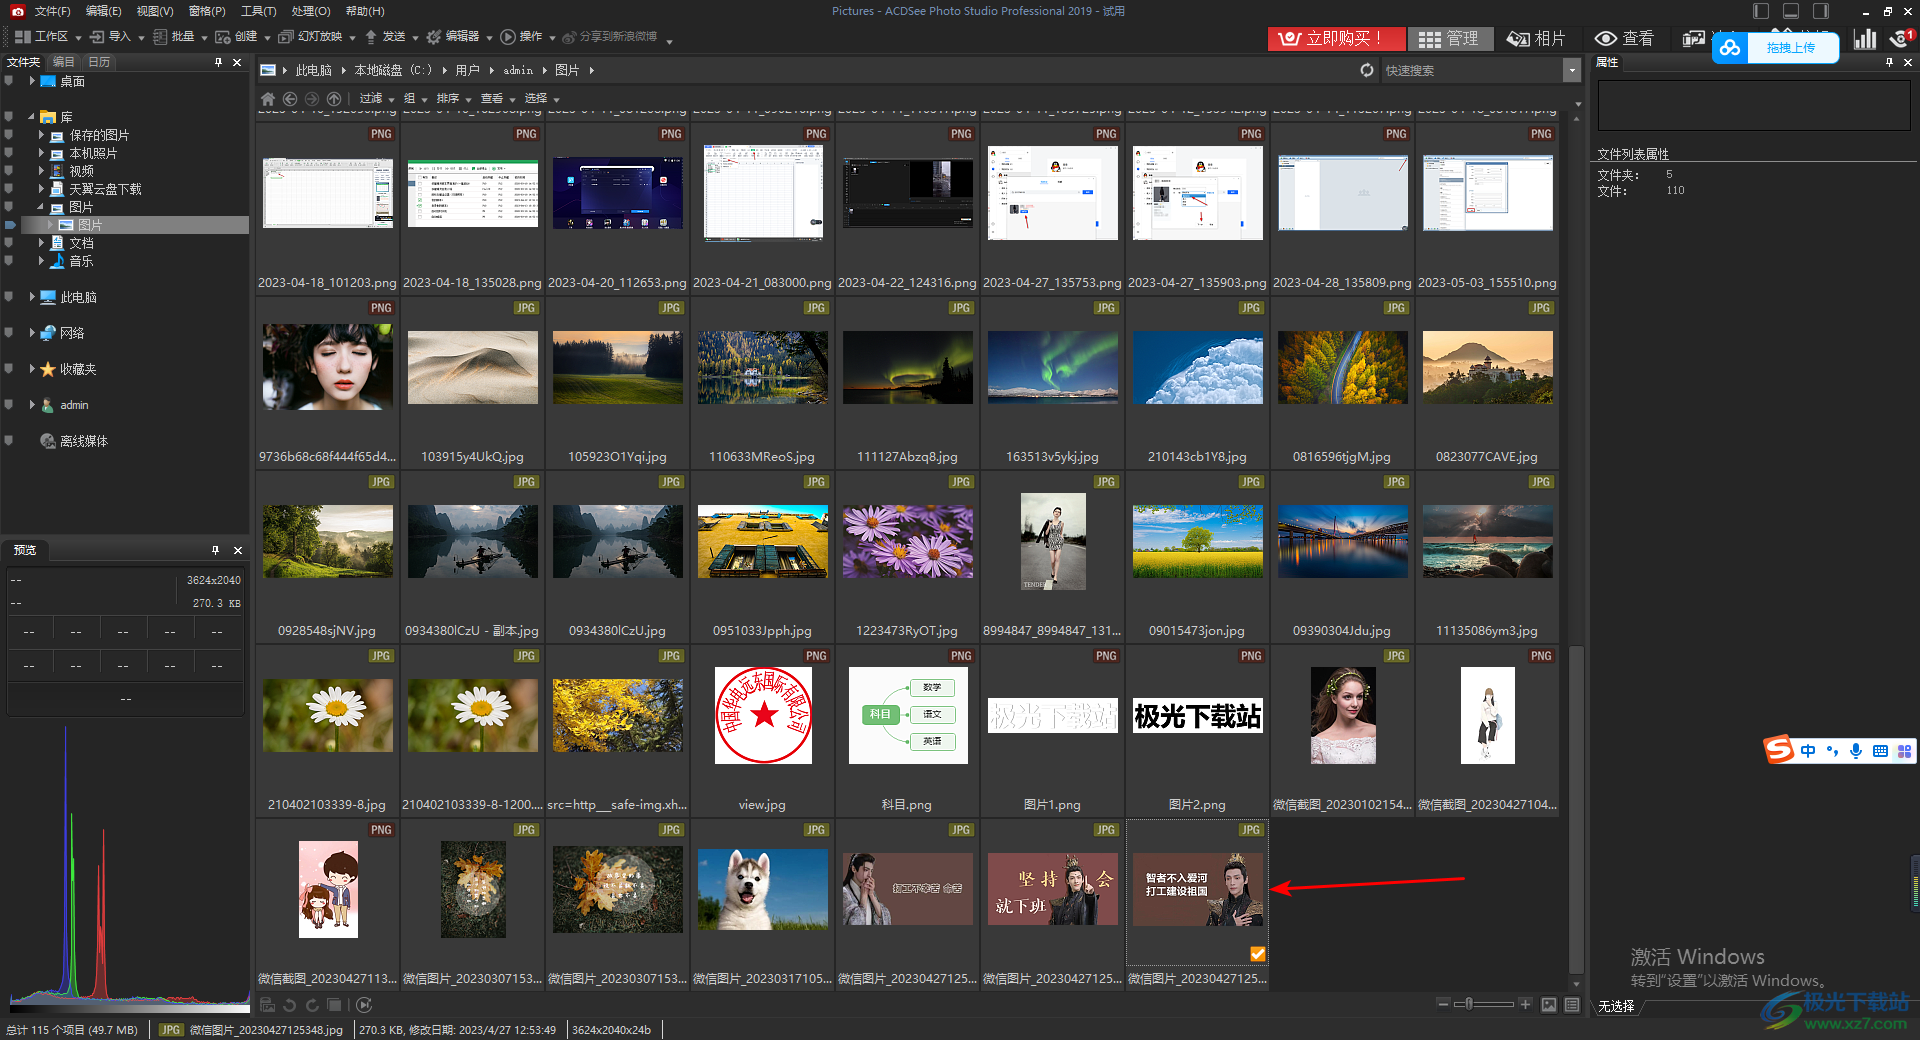Image resolution: width=1920 pixels, height=1040 pixels.
Task: Select the husky dog photo thumbnail
Action: point(762,890)
